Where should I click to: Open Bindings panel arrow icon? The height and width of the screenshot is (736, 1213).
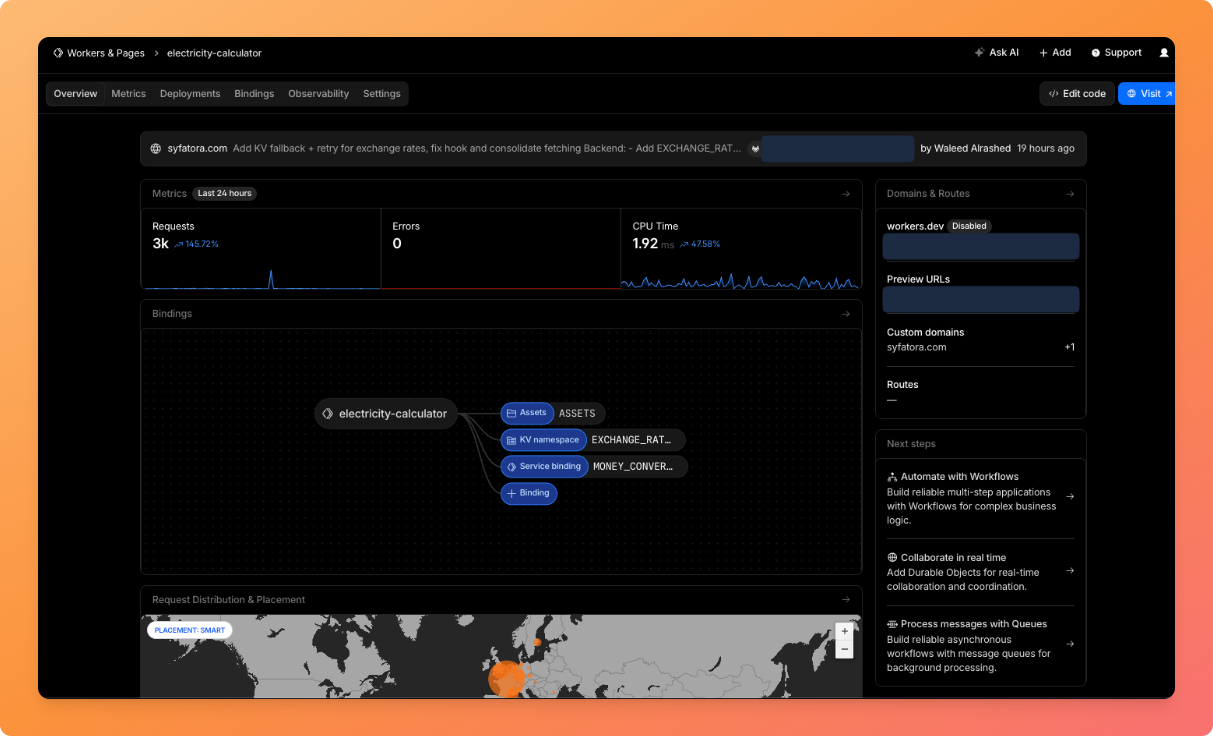point(846,314)
